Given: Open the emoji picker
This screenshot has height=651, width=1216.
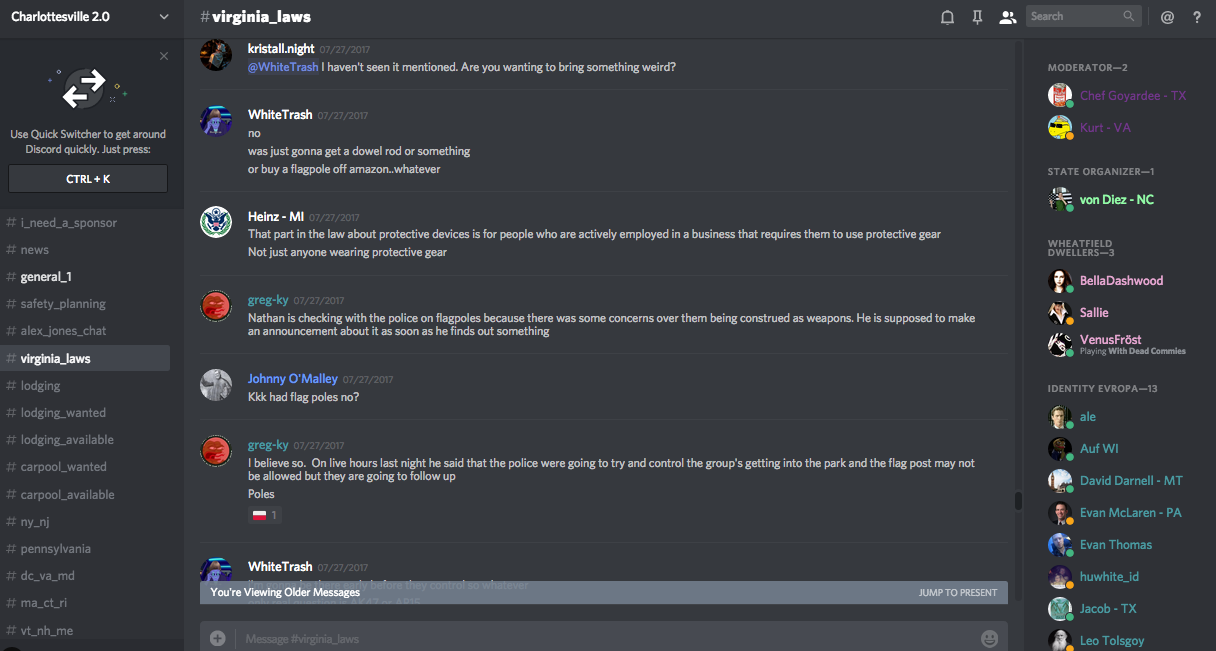Looking at the screenshot, I should (990, 638).
